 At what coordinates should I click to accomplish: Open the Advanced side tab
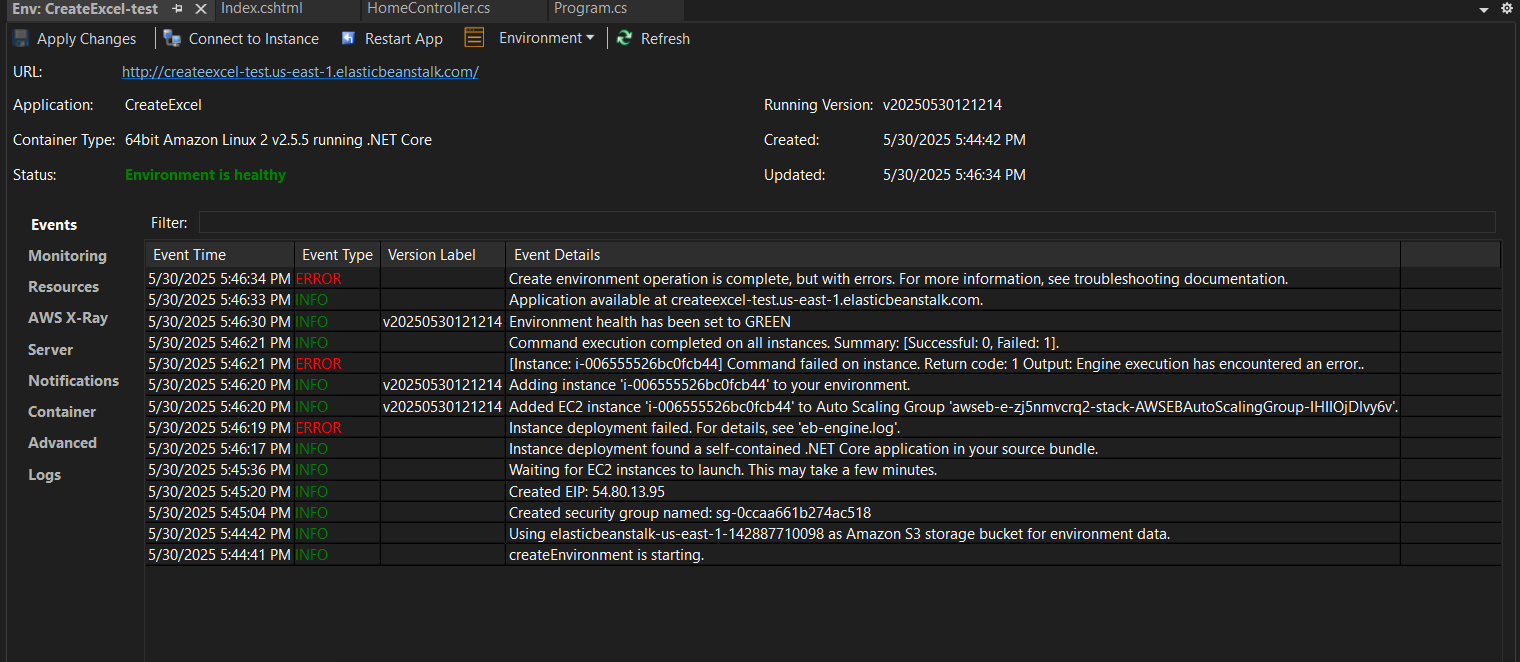(x=62, y=443)
